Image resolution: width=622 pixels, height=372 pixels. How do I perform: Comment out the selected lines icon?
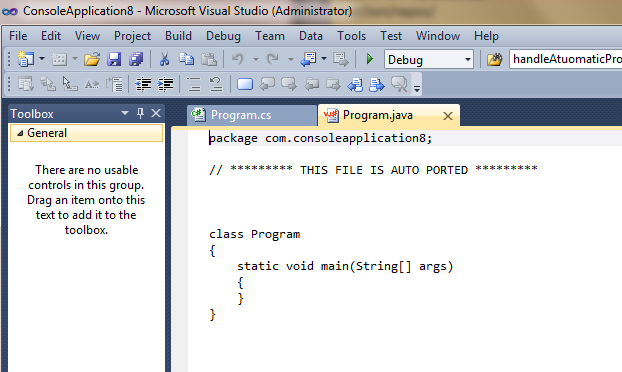194,84
